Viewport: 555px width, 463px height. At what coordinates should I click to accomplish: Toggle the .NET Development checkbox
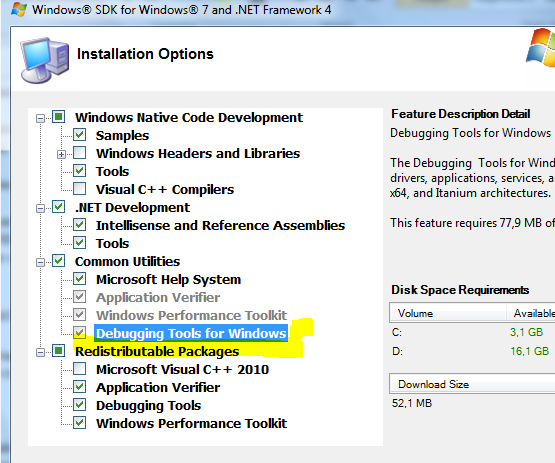tap(58, 207)
